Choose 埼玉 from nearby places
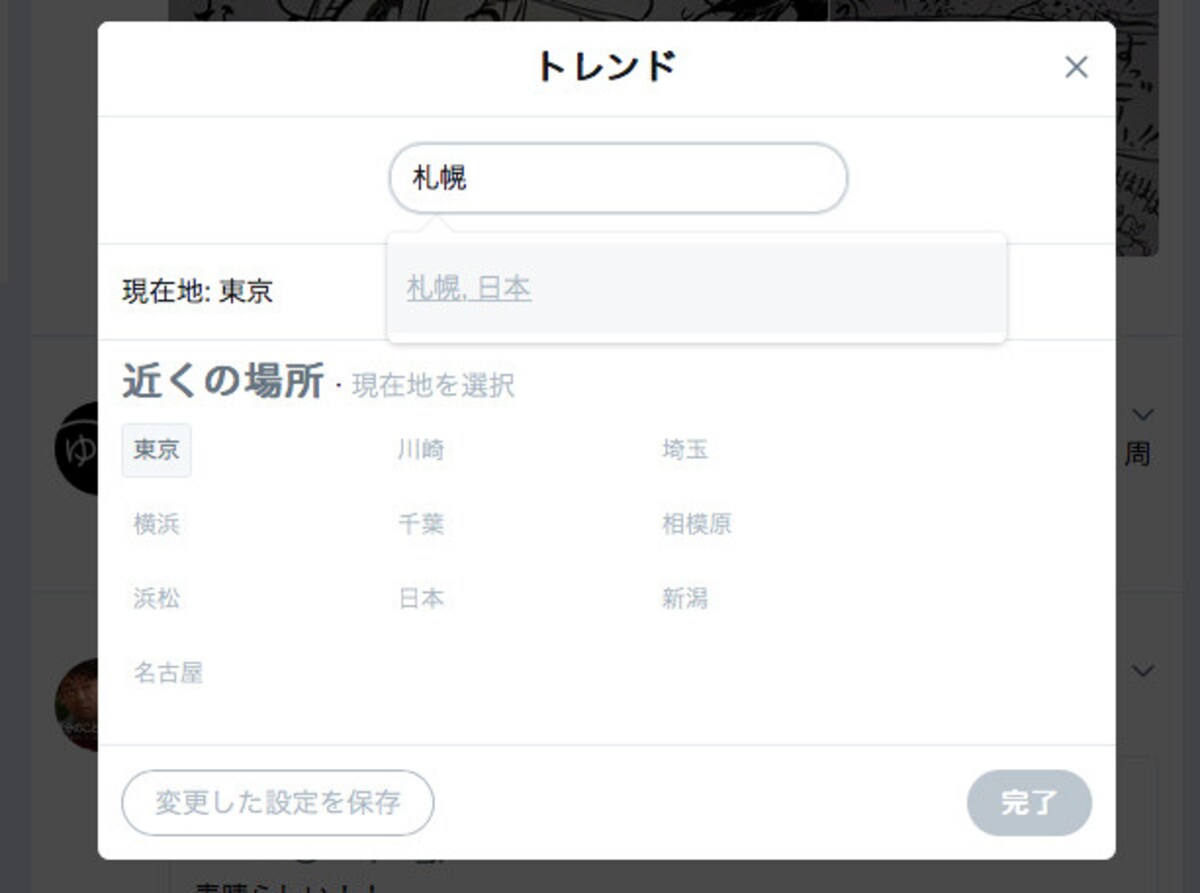This screenshot has height=893, width=1200. 685,450
